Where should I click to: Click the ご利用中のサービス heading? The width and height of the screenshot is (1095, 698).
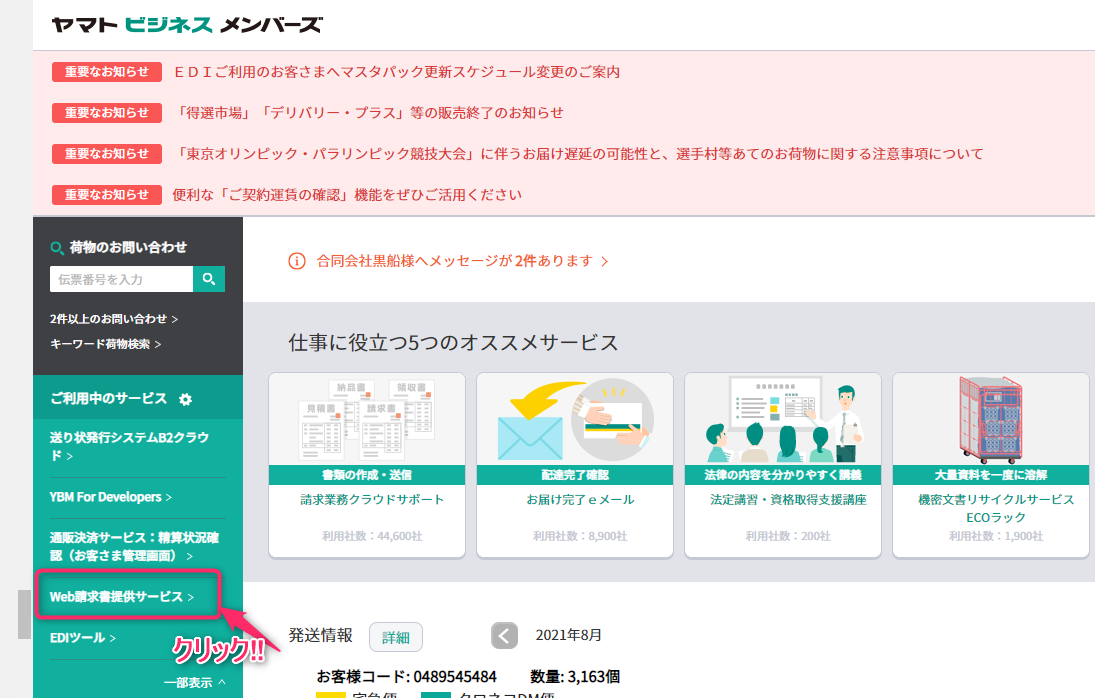coord(108,399)
